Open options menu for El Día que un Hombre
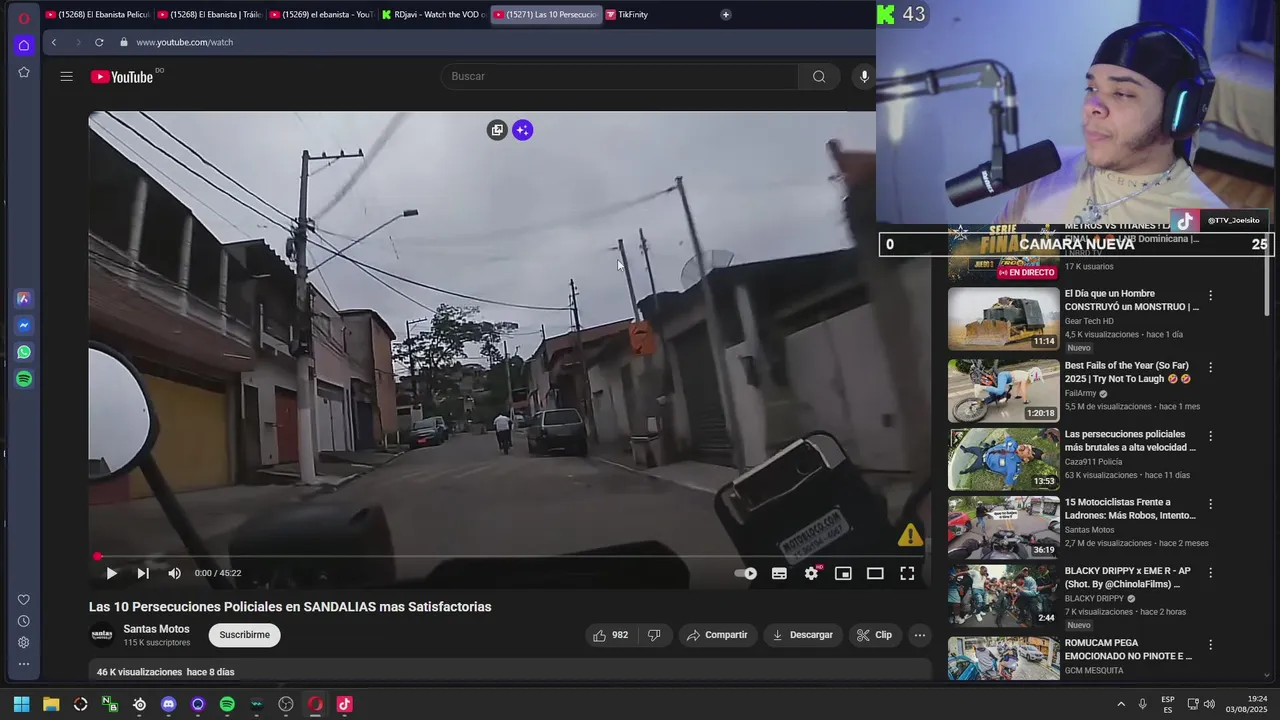 [1211, 296]
